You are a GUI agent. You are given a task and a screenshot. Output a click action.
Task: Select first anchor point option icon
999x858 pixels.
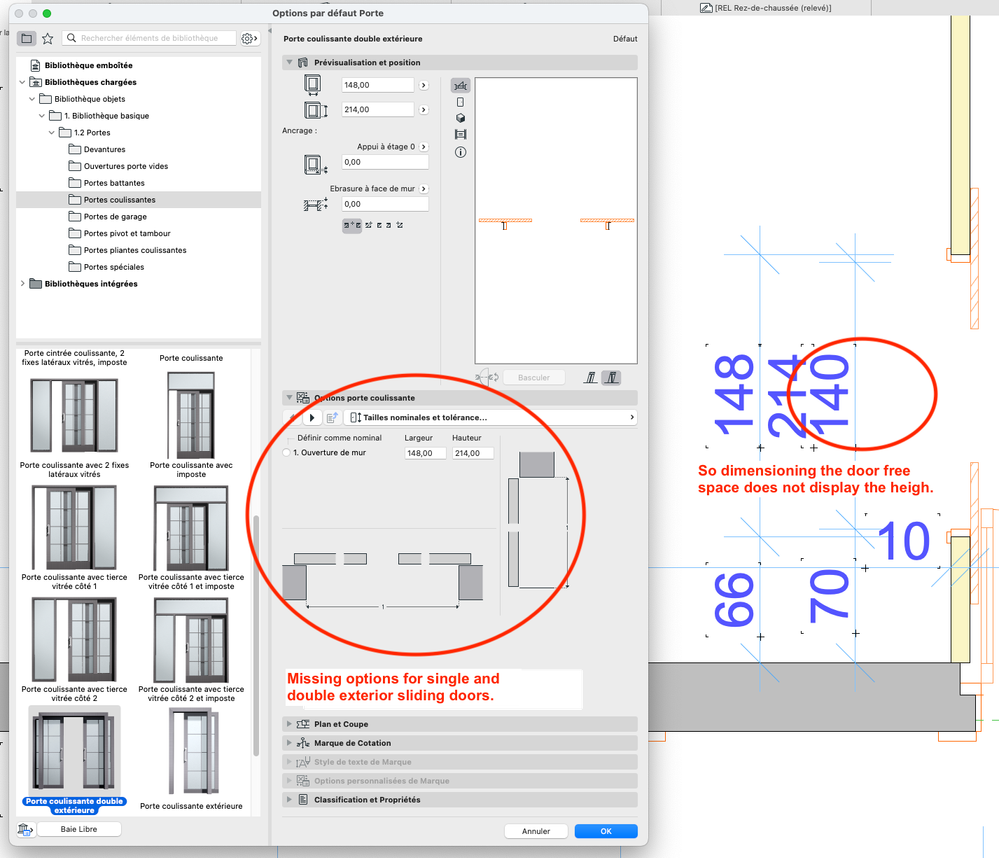pyautogui.click(x=352, y=225)
